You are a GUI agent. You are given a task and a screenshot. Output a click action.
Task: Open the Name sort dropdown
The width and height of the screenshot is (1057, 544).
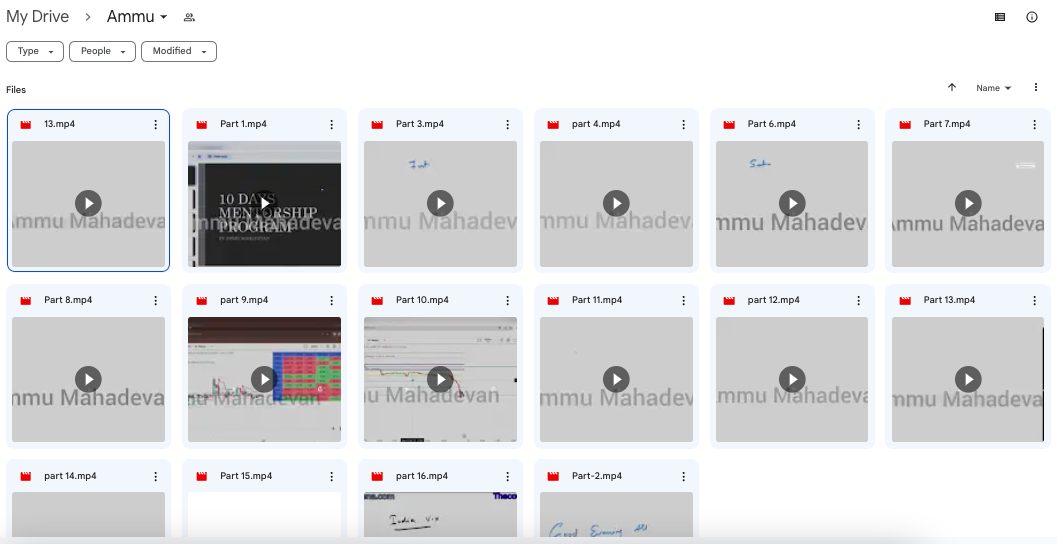[993, 88]
